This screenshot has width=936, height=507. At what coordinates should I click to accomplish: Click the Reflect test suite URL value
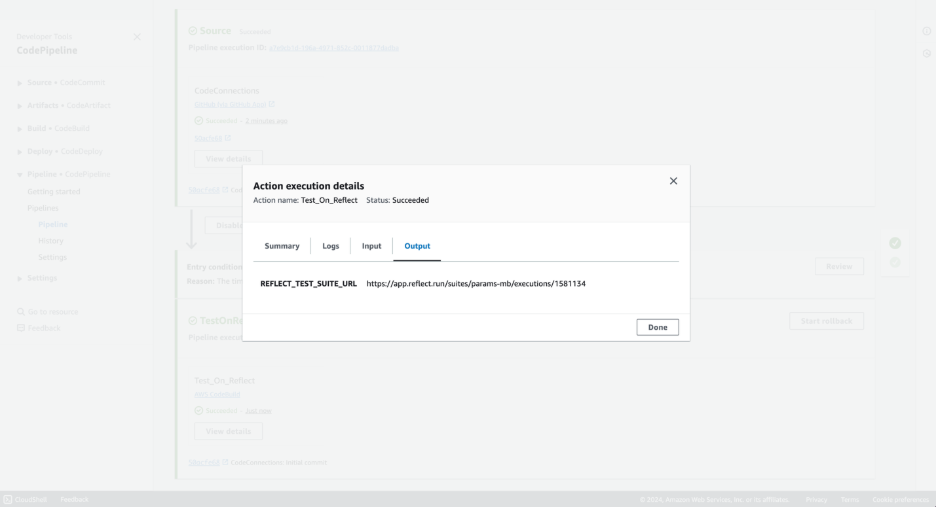476,284
